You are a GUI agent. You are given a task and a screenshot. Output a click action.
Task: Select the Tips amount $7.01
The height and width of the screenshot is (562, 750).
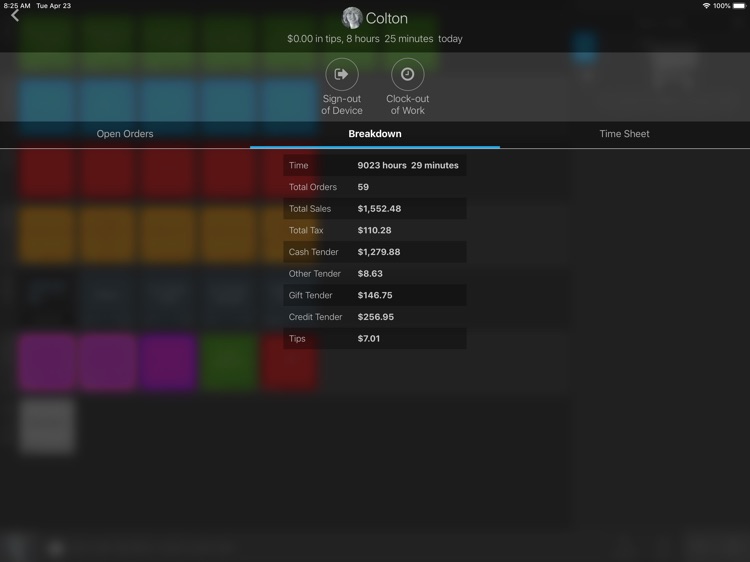coord(369,339)
